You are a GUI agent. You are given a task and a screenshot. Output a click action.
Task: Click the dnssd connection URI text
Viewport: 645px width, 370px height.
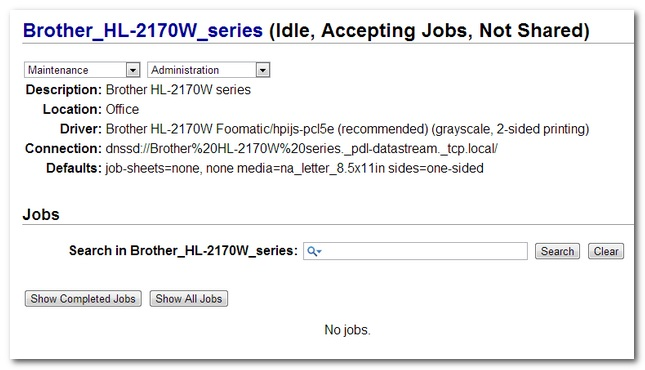tap(302, 149)
